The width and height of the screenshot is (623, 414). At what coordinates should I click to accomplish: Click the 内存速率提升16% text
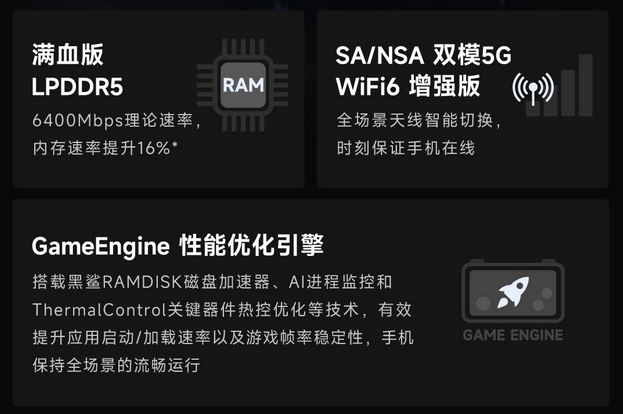[x=105, y=148]
